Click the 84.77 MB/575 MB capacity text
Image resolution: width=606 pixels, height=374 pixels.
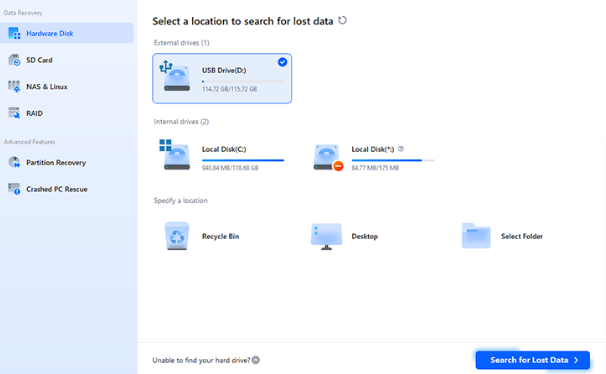375,168
